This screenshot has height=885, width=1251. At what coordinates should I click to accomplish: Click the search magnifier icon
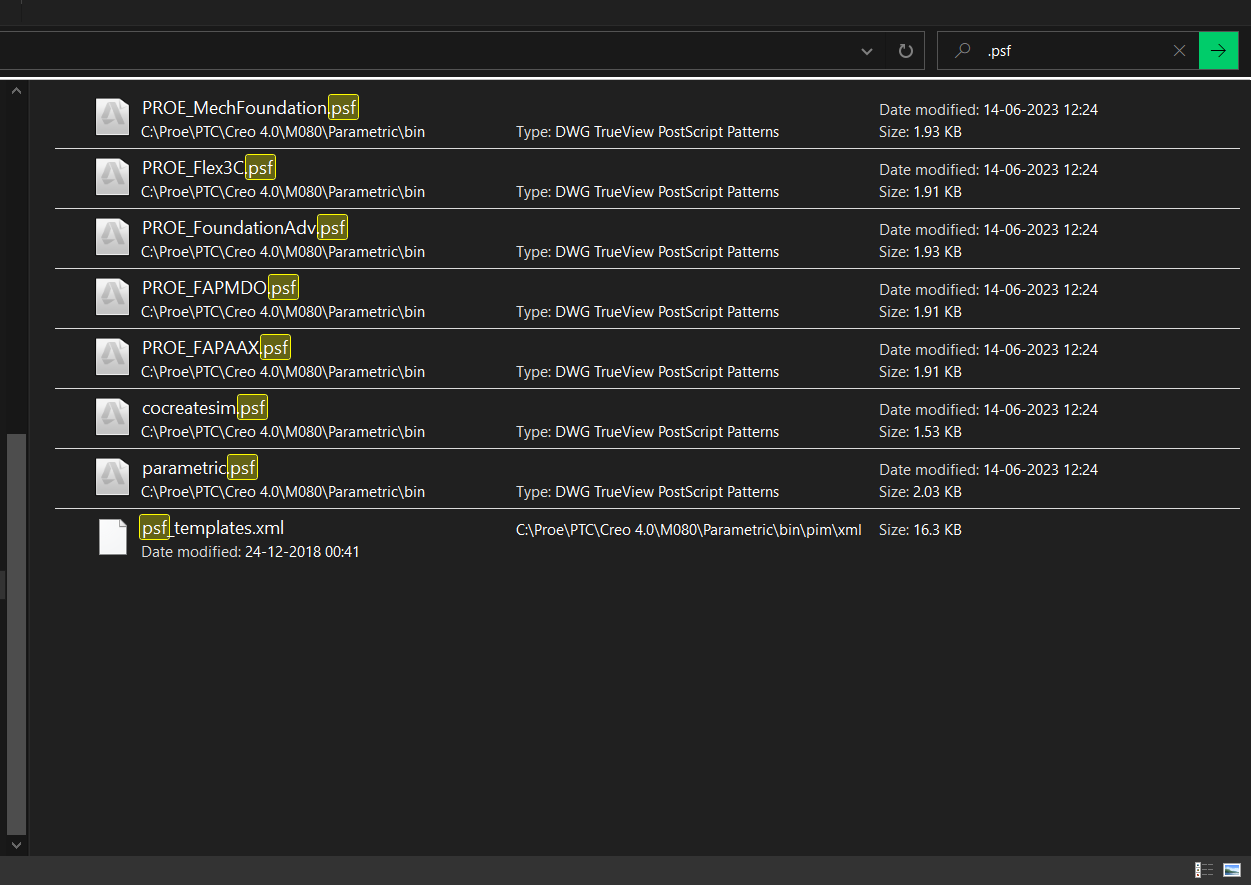coord(961,51)
